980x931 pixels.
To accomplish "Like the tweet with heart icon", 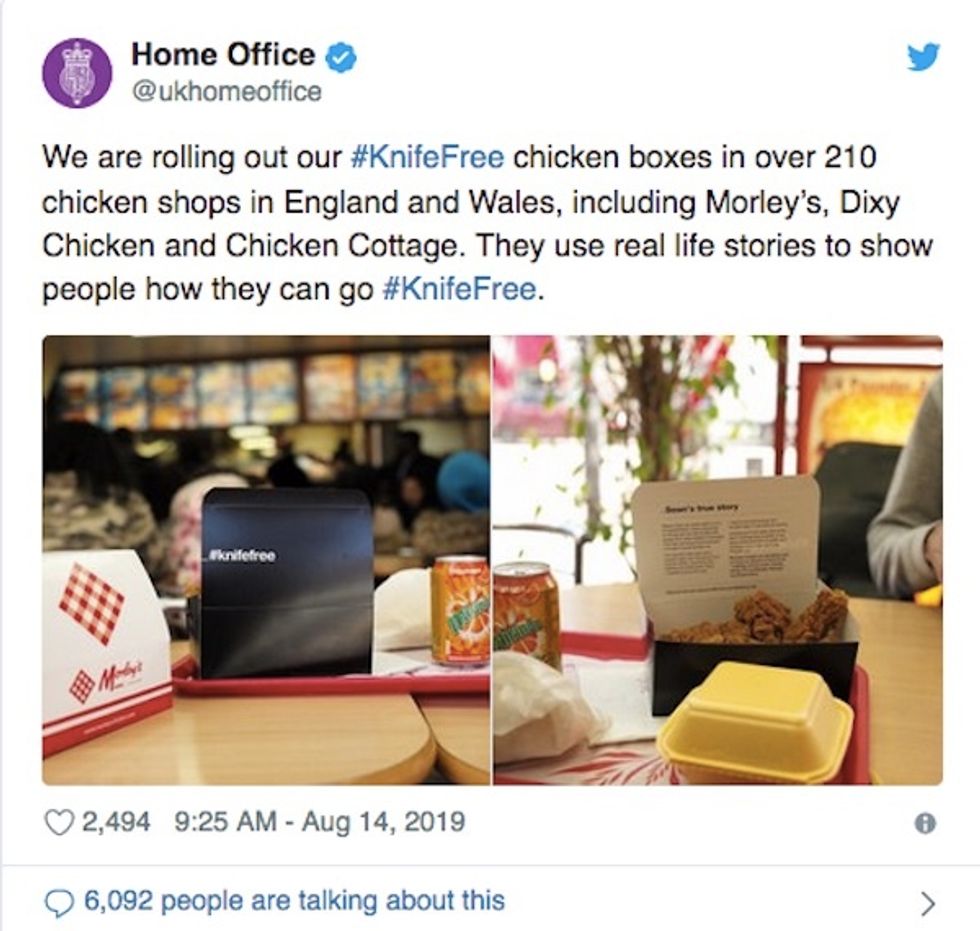I will coord(59,822).
